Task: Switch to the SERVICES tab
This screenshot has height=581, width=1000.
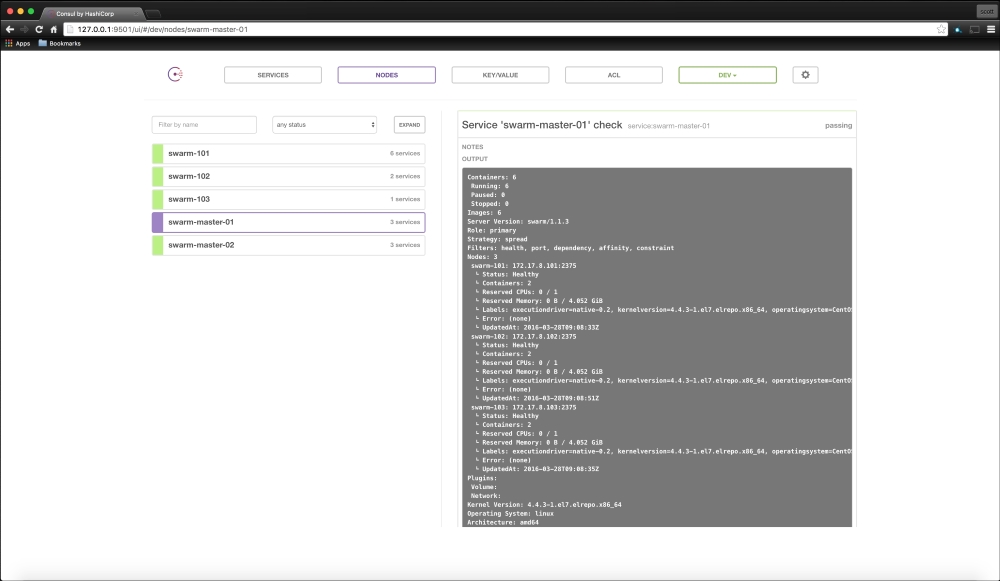Action: pos(273,75)
